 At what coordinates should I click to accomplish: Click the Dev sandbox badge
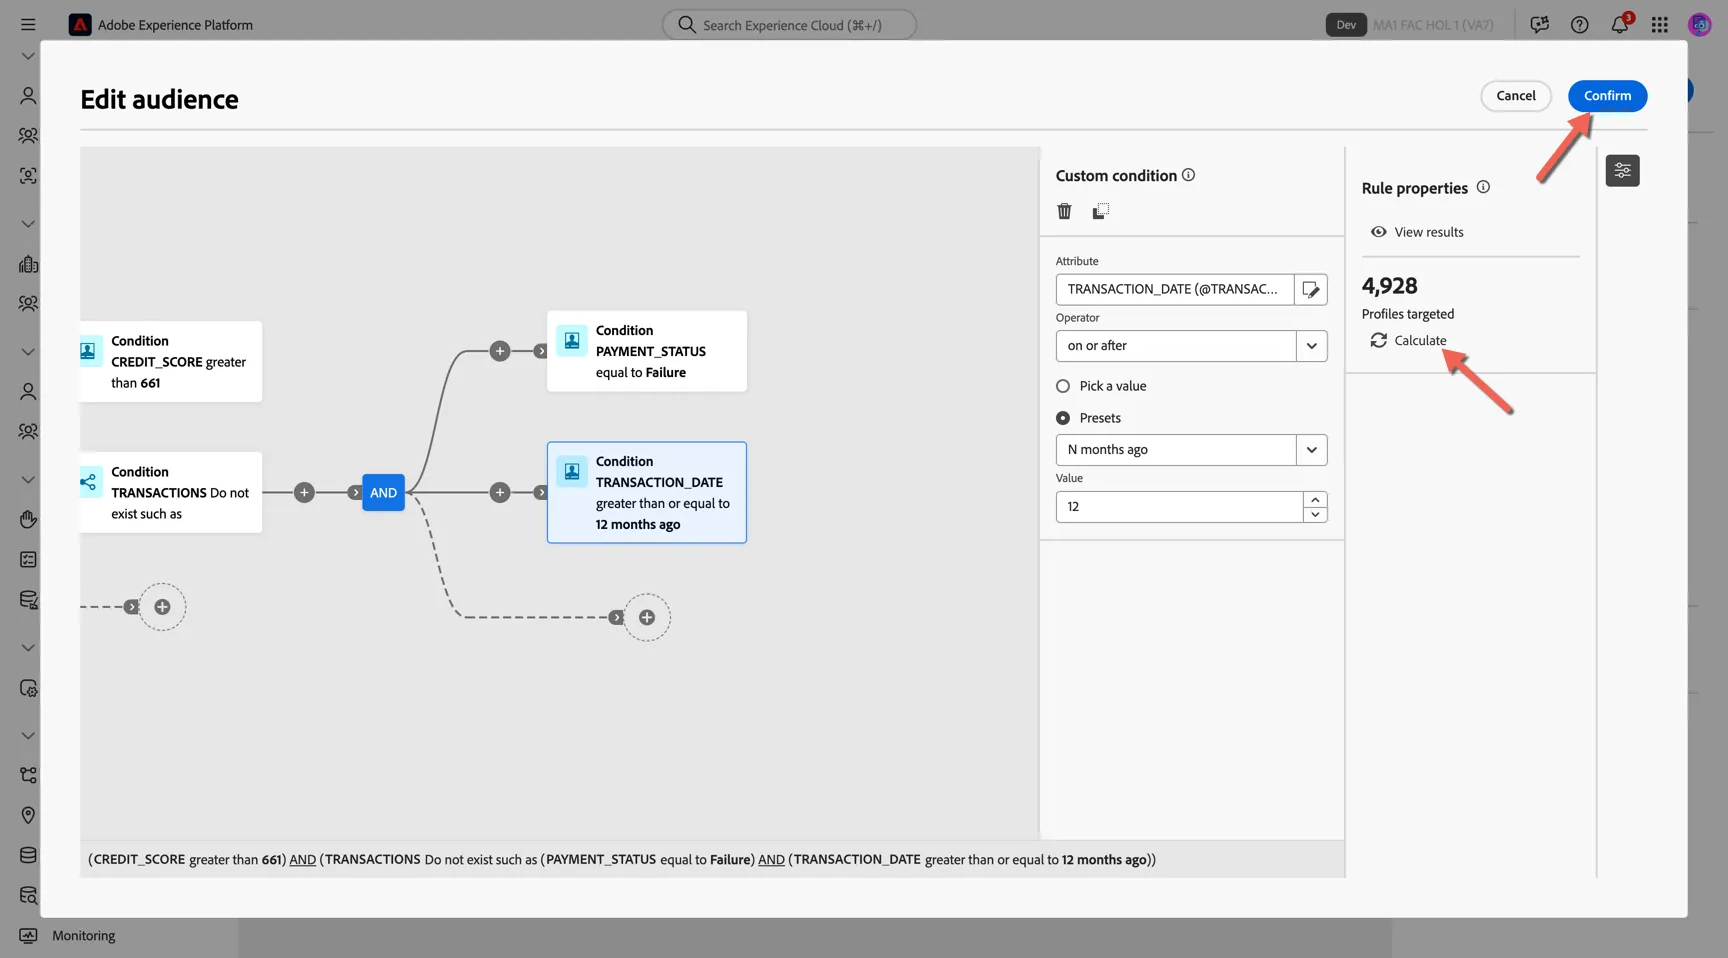point(1346,24)
